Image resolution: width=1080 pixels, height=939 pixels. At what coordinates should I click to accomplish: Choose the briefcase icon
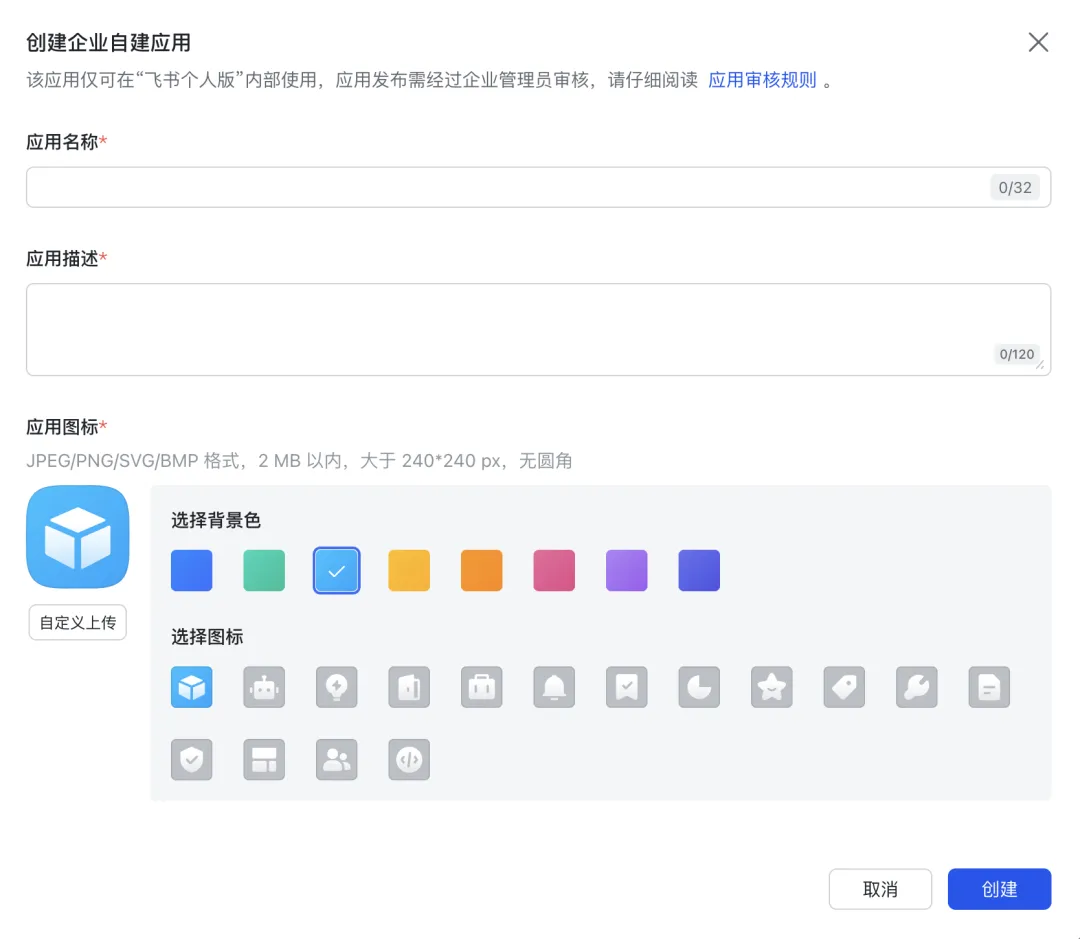coord(481,687)
